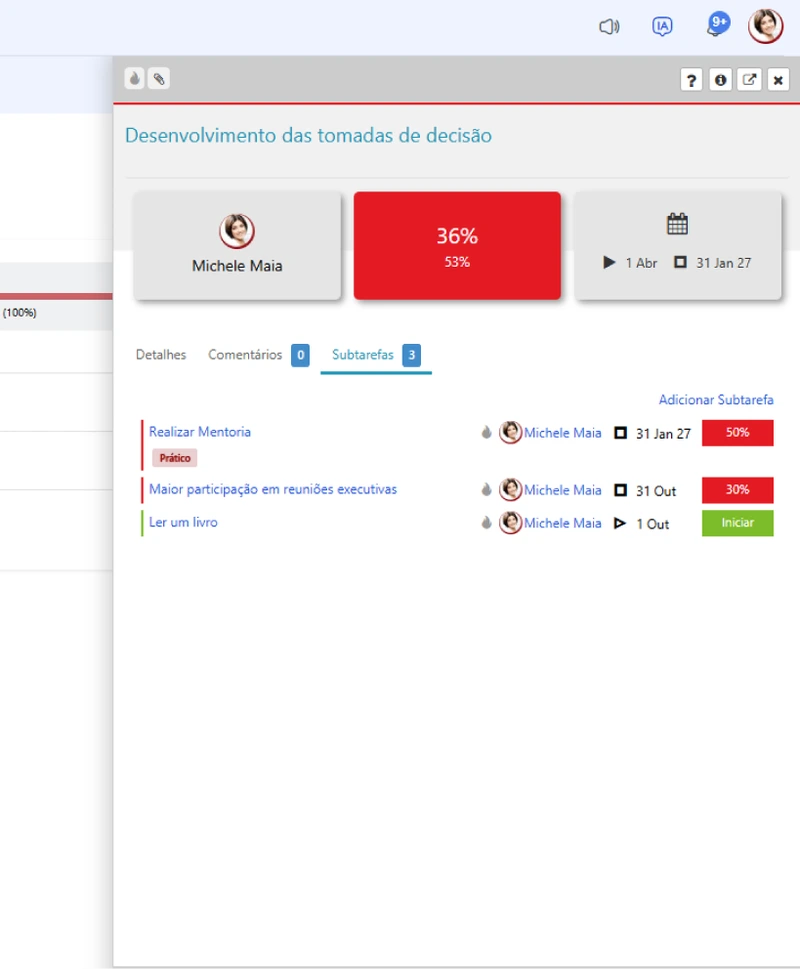
Task: Click flame icon on Maior participação row
Action: pyautogui.click(x=487, y=490)
